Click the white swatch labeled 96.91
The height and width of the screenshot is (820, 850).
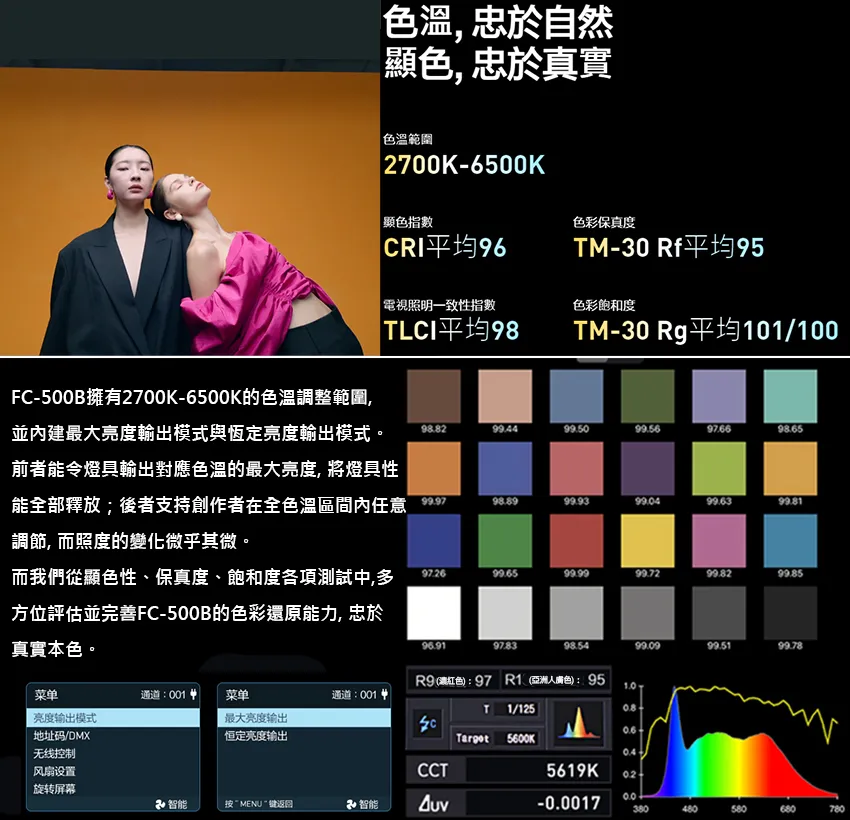[x=434, y=612]
